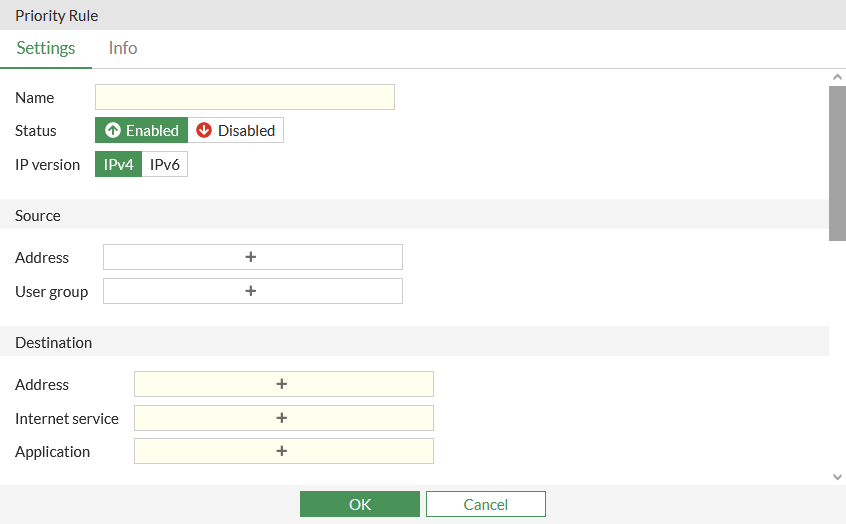Click the Application field plus icon

(282, 451)
